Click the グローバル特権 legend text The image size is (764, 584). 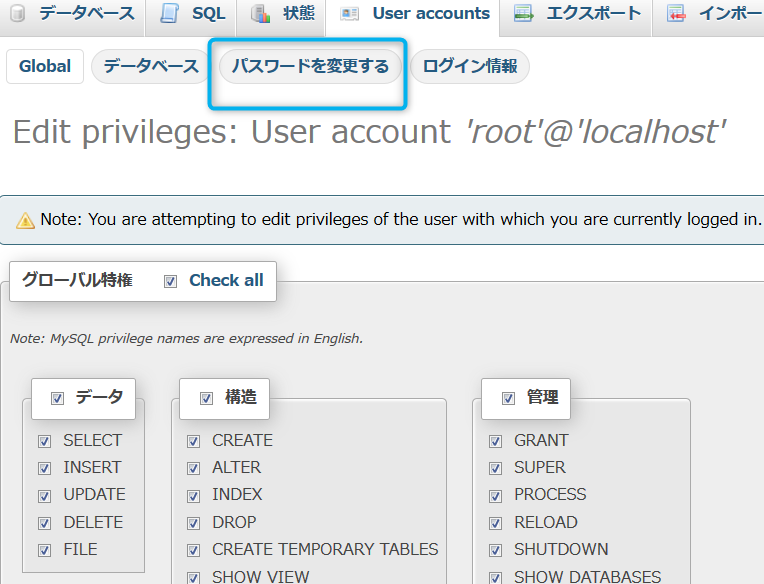[x=77, y=280]
